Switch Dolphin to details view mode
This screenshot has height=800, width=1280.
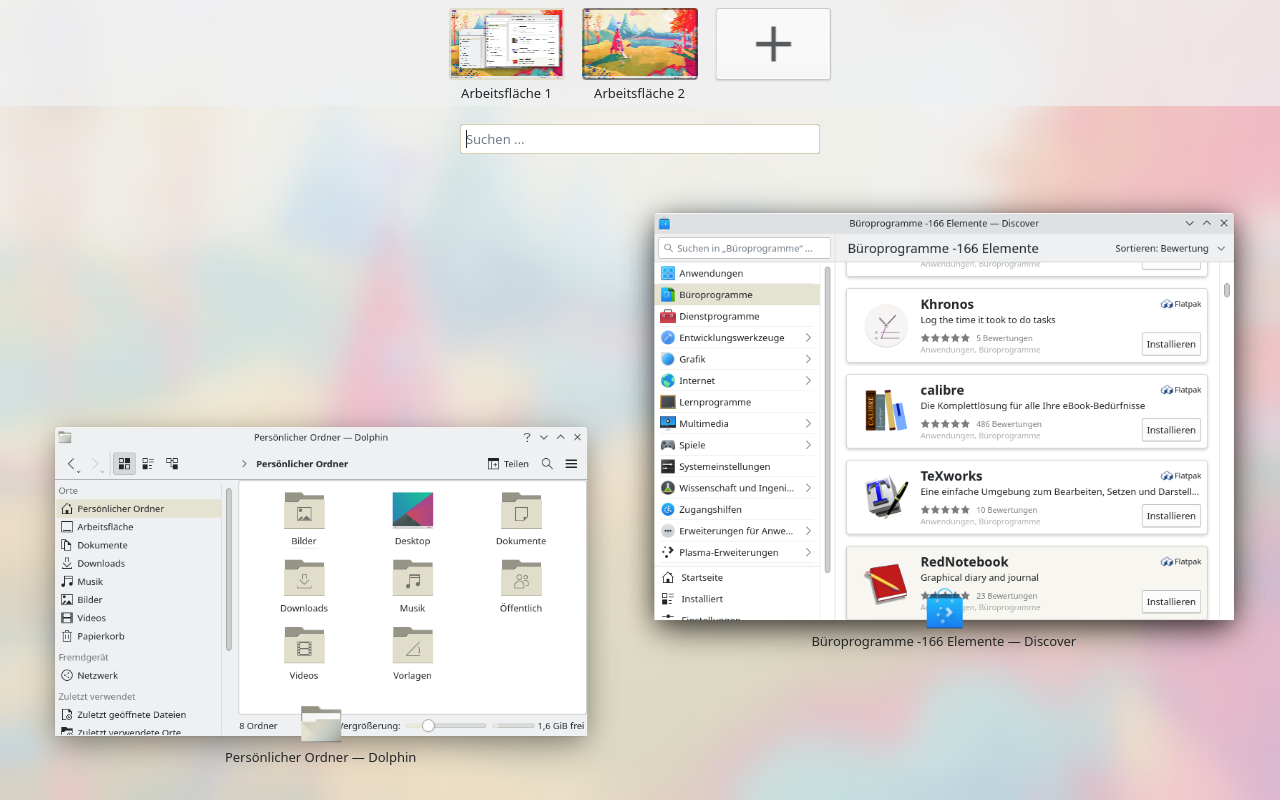tap(172, 464)
